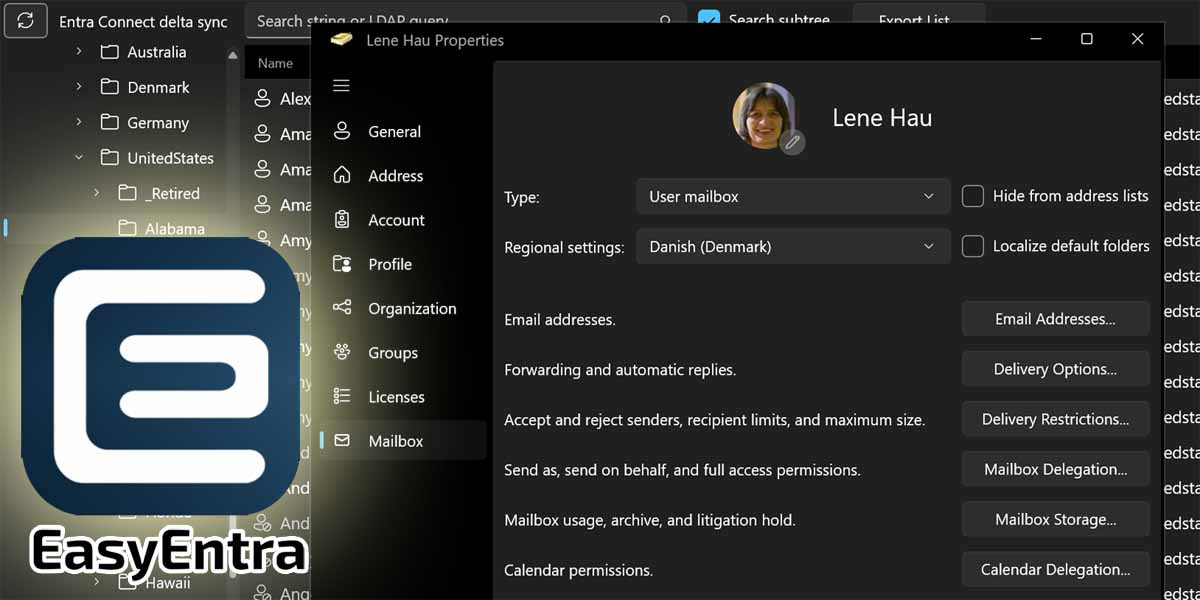The image size is (1200, 600).
Task: Click the Profile folder icon
Action: point(342,264)
